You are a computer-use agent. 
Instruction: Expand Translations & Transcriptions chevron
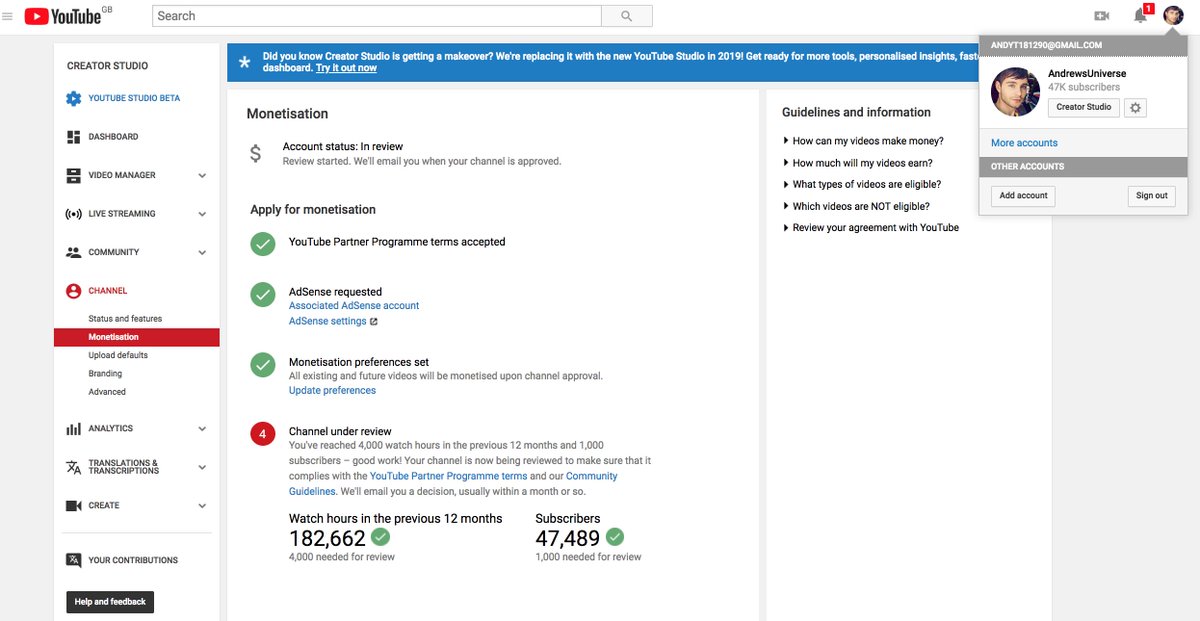[x=202, y=468]
